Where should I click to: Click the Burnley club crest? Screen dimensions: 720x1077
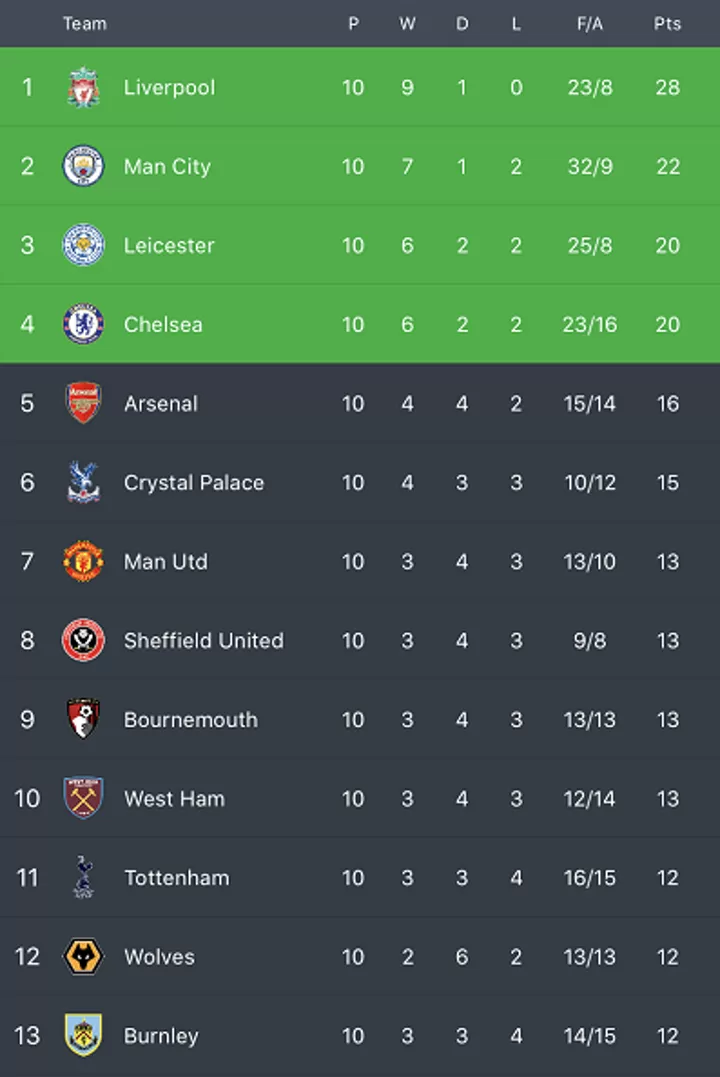click(x=83, y=1035)
